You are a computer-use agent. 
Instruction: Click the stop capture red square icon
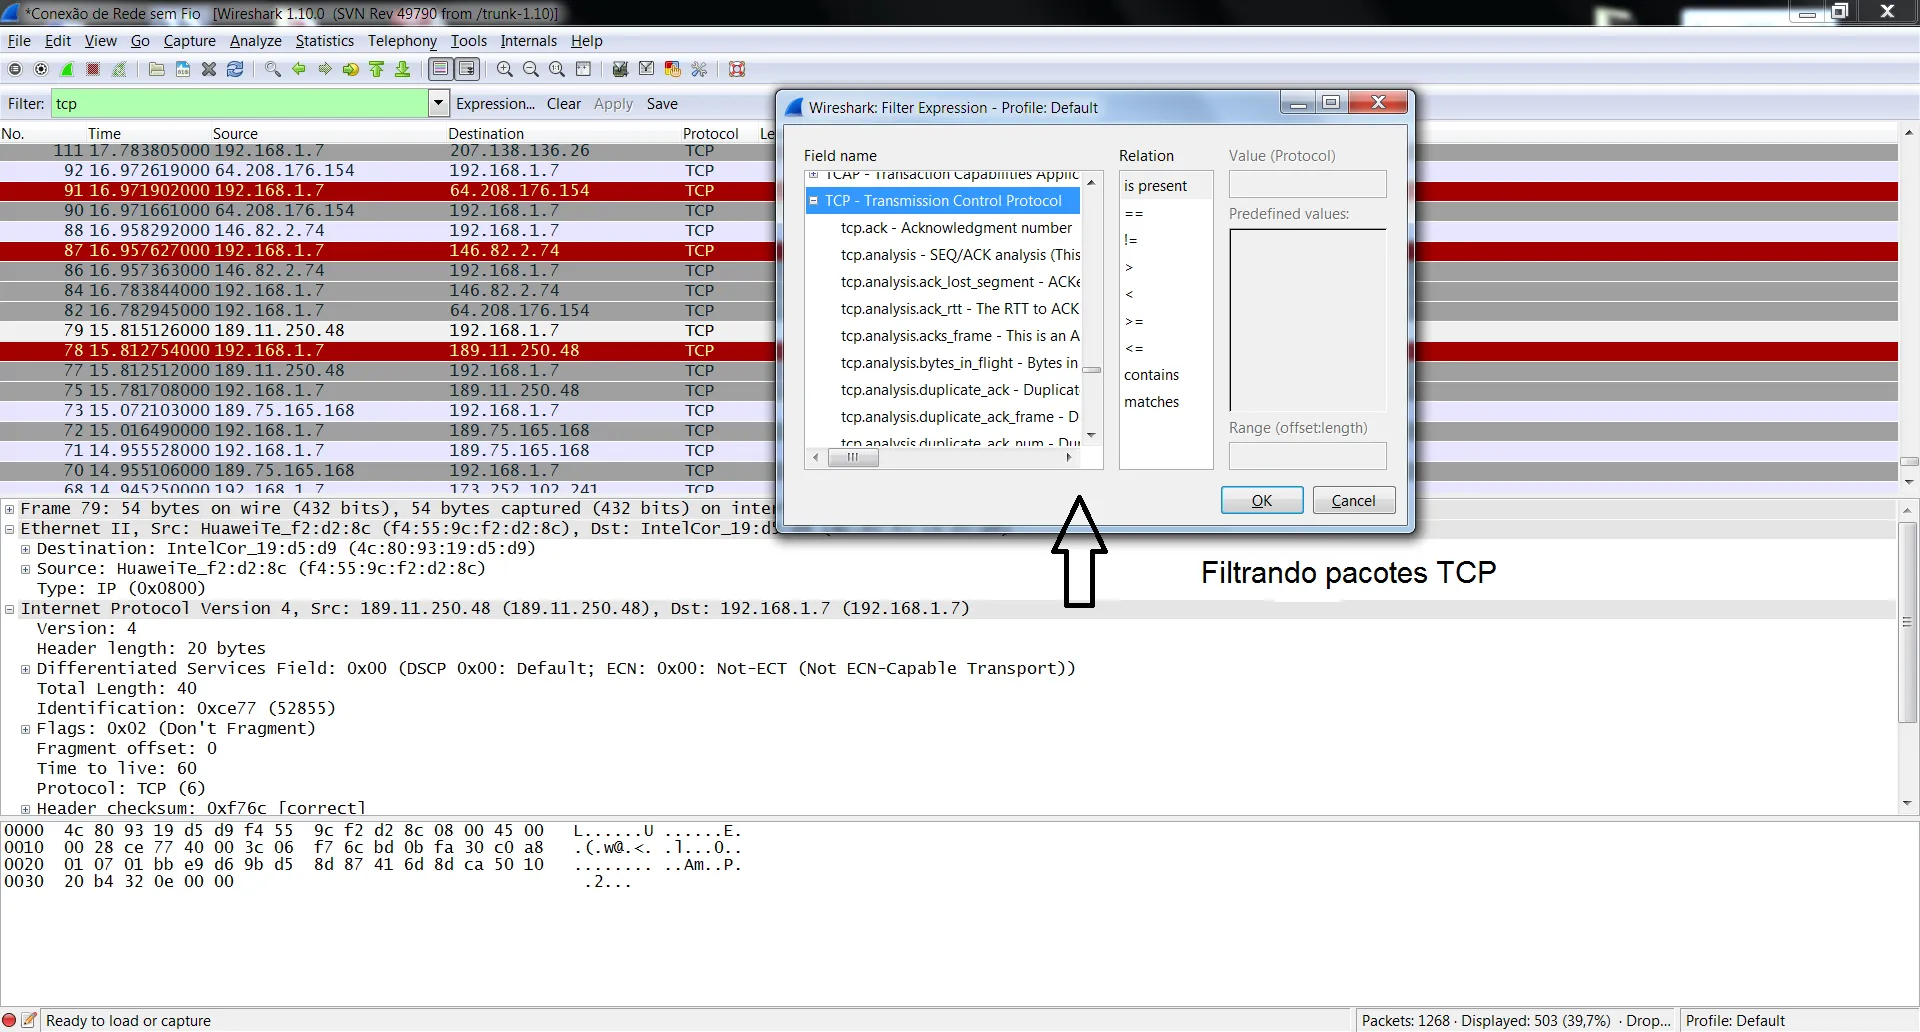(x=93, y=69)
